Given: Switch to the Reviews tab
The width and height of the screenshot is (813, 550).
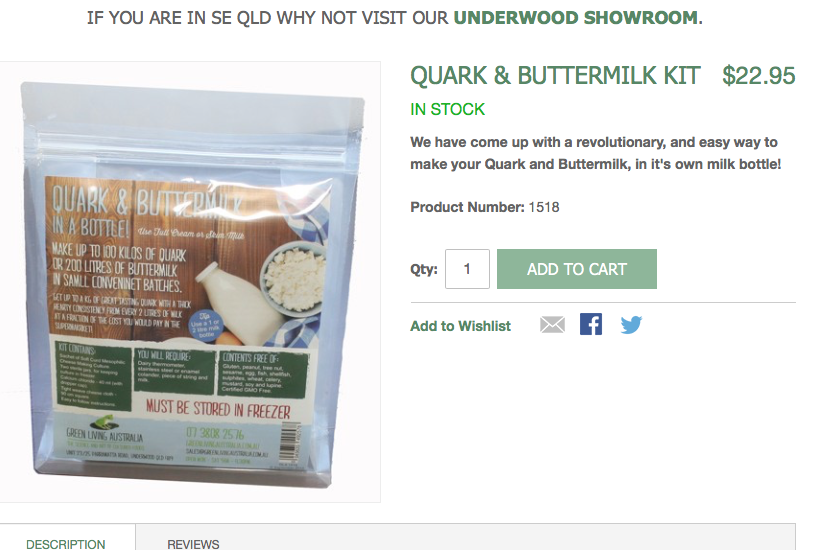Looking at the screenshot, I should tap(193, 544).
